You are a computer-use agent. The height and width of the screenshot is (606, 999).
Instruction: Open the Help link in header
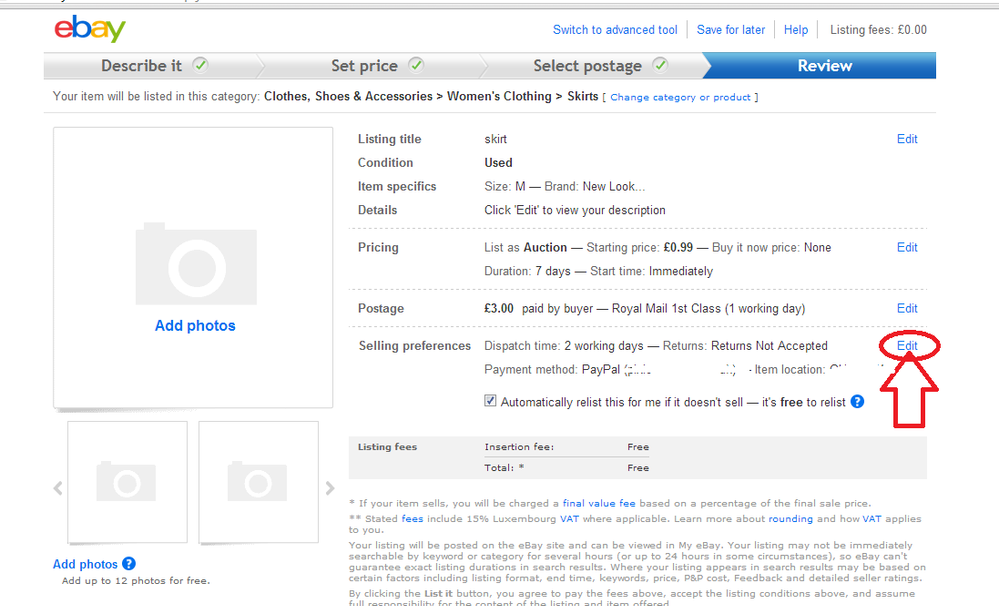[796, 30]
